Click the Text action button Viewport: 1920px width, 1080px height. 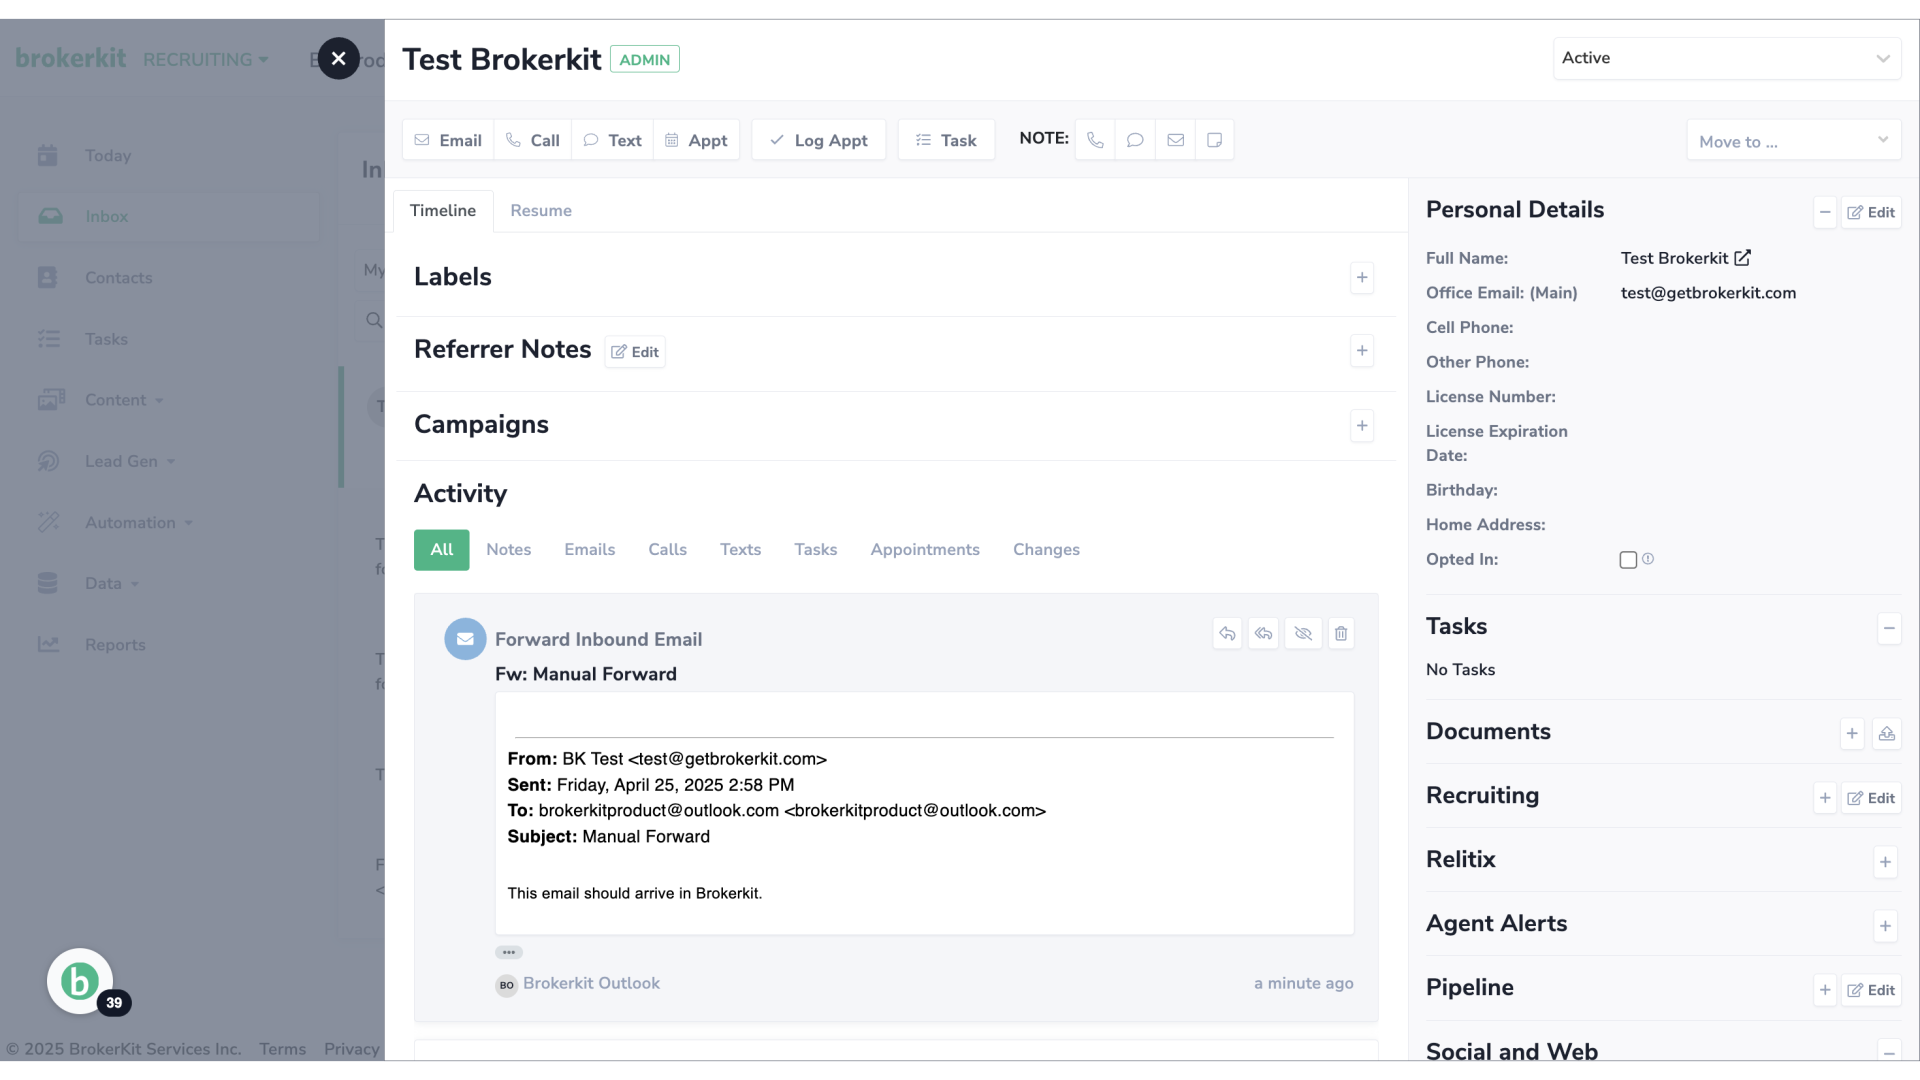pos(613,140)
